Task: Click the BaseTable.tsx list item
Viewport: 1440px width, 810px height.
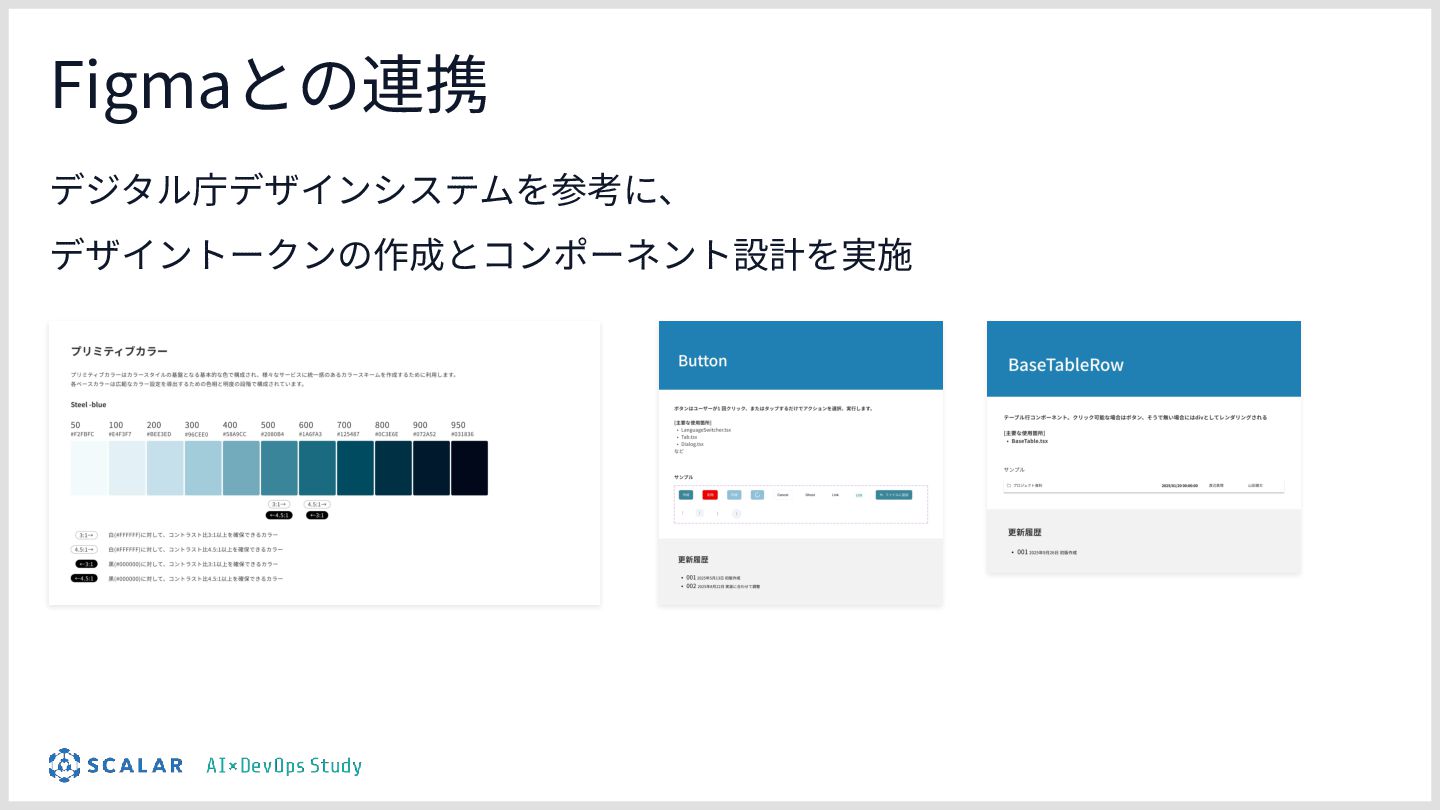Action: click(1029, 441)
